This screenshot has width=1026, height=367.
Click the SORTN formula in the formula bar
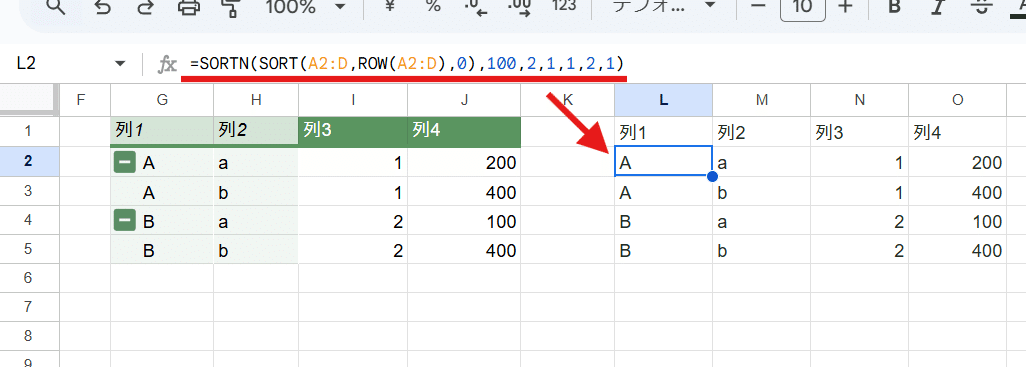coord(407,63)
